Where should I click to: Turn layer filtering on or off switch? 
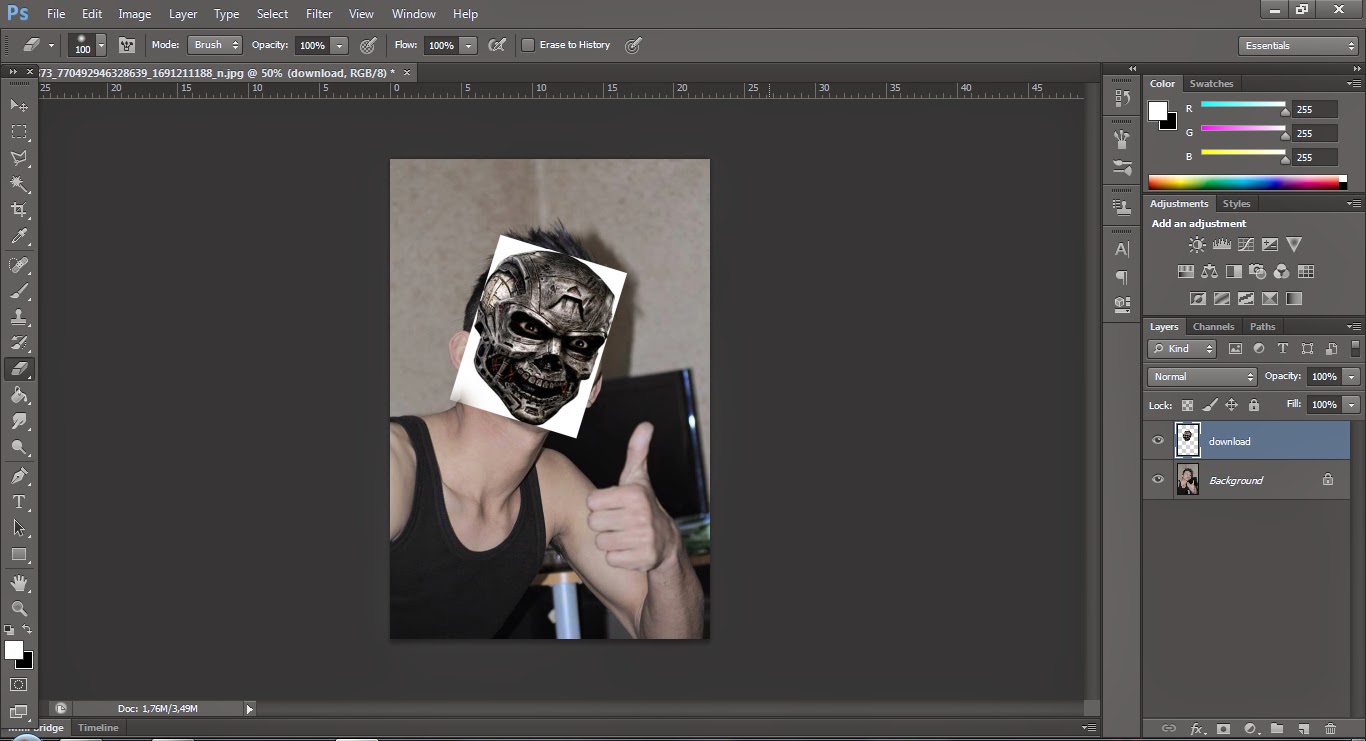[1355, 349]
